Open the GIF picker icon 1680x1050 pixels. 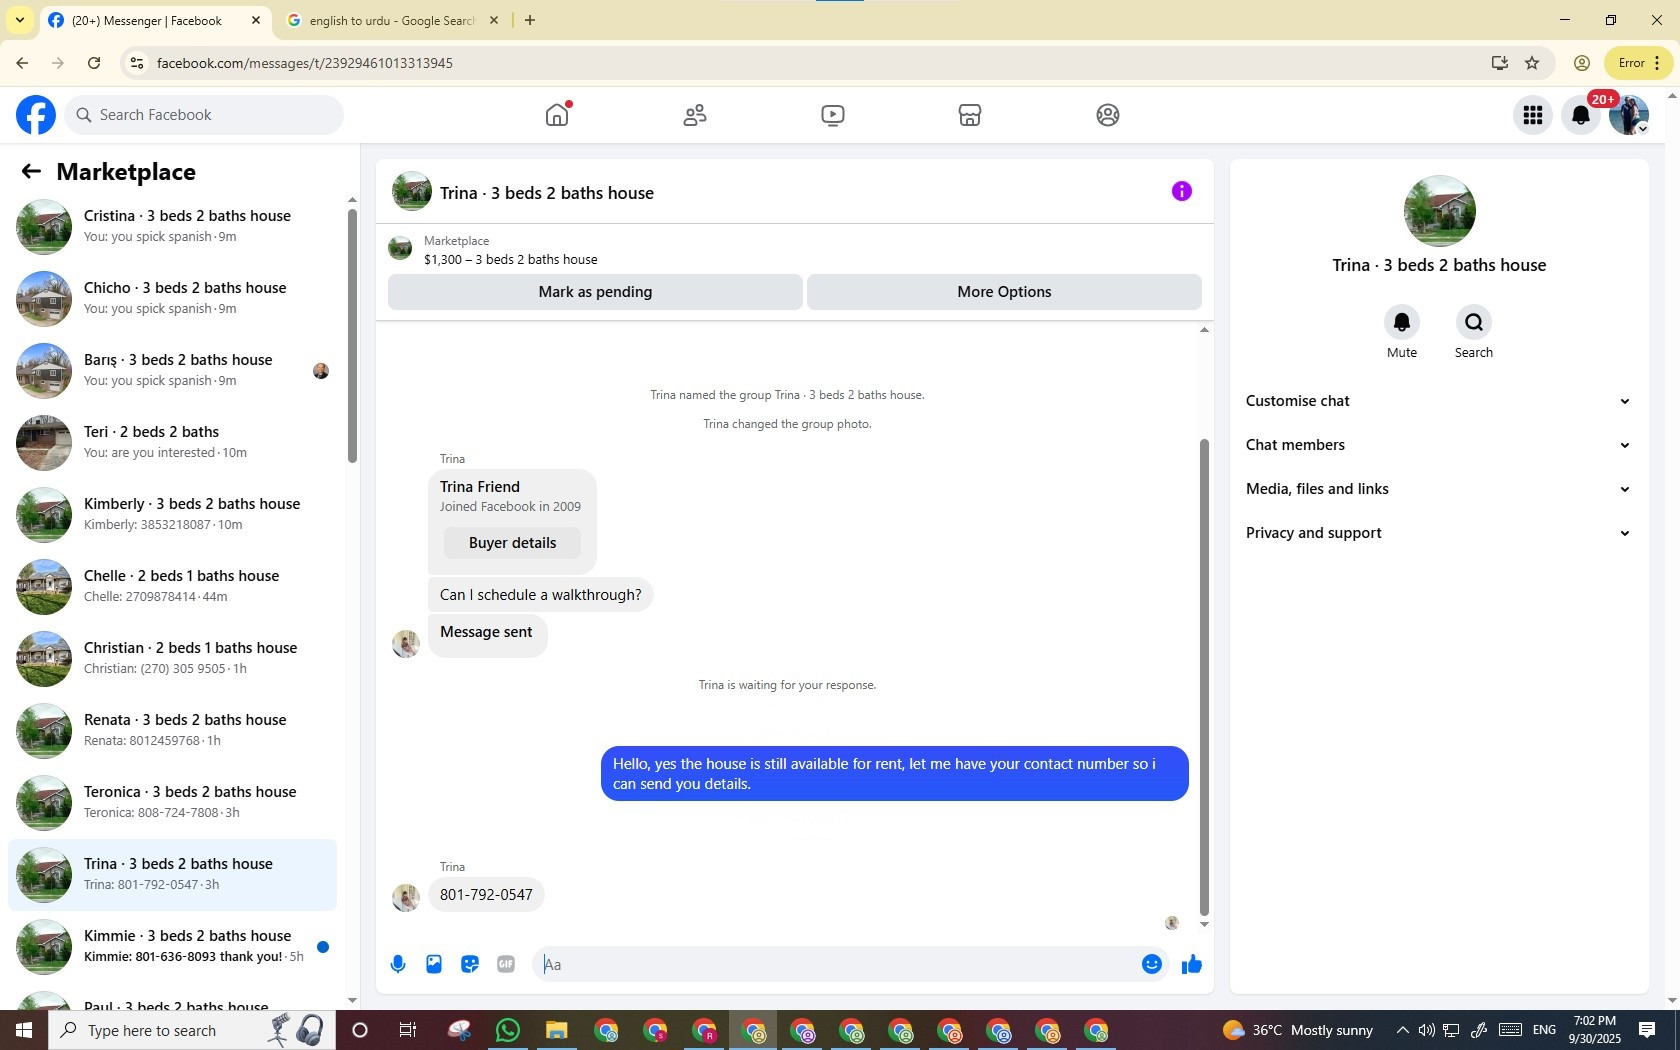(x=506, y=964)
